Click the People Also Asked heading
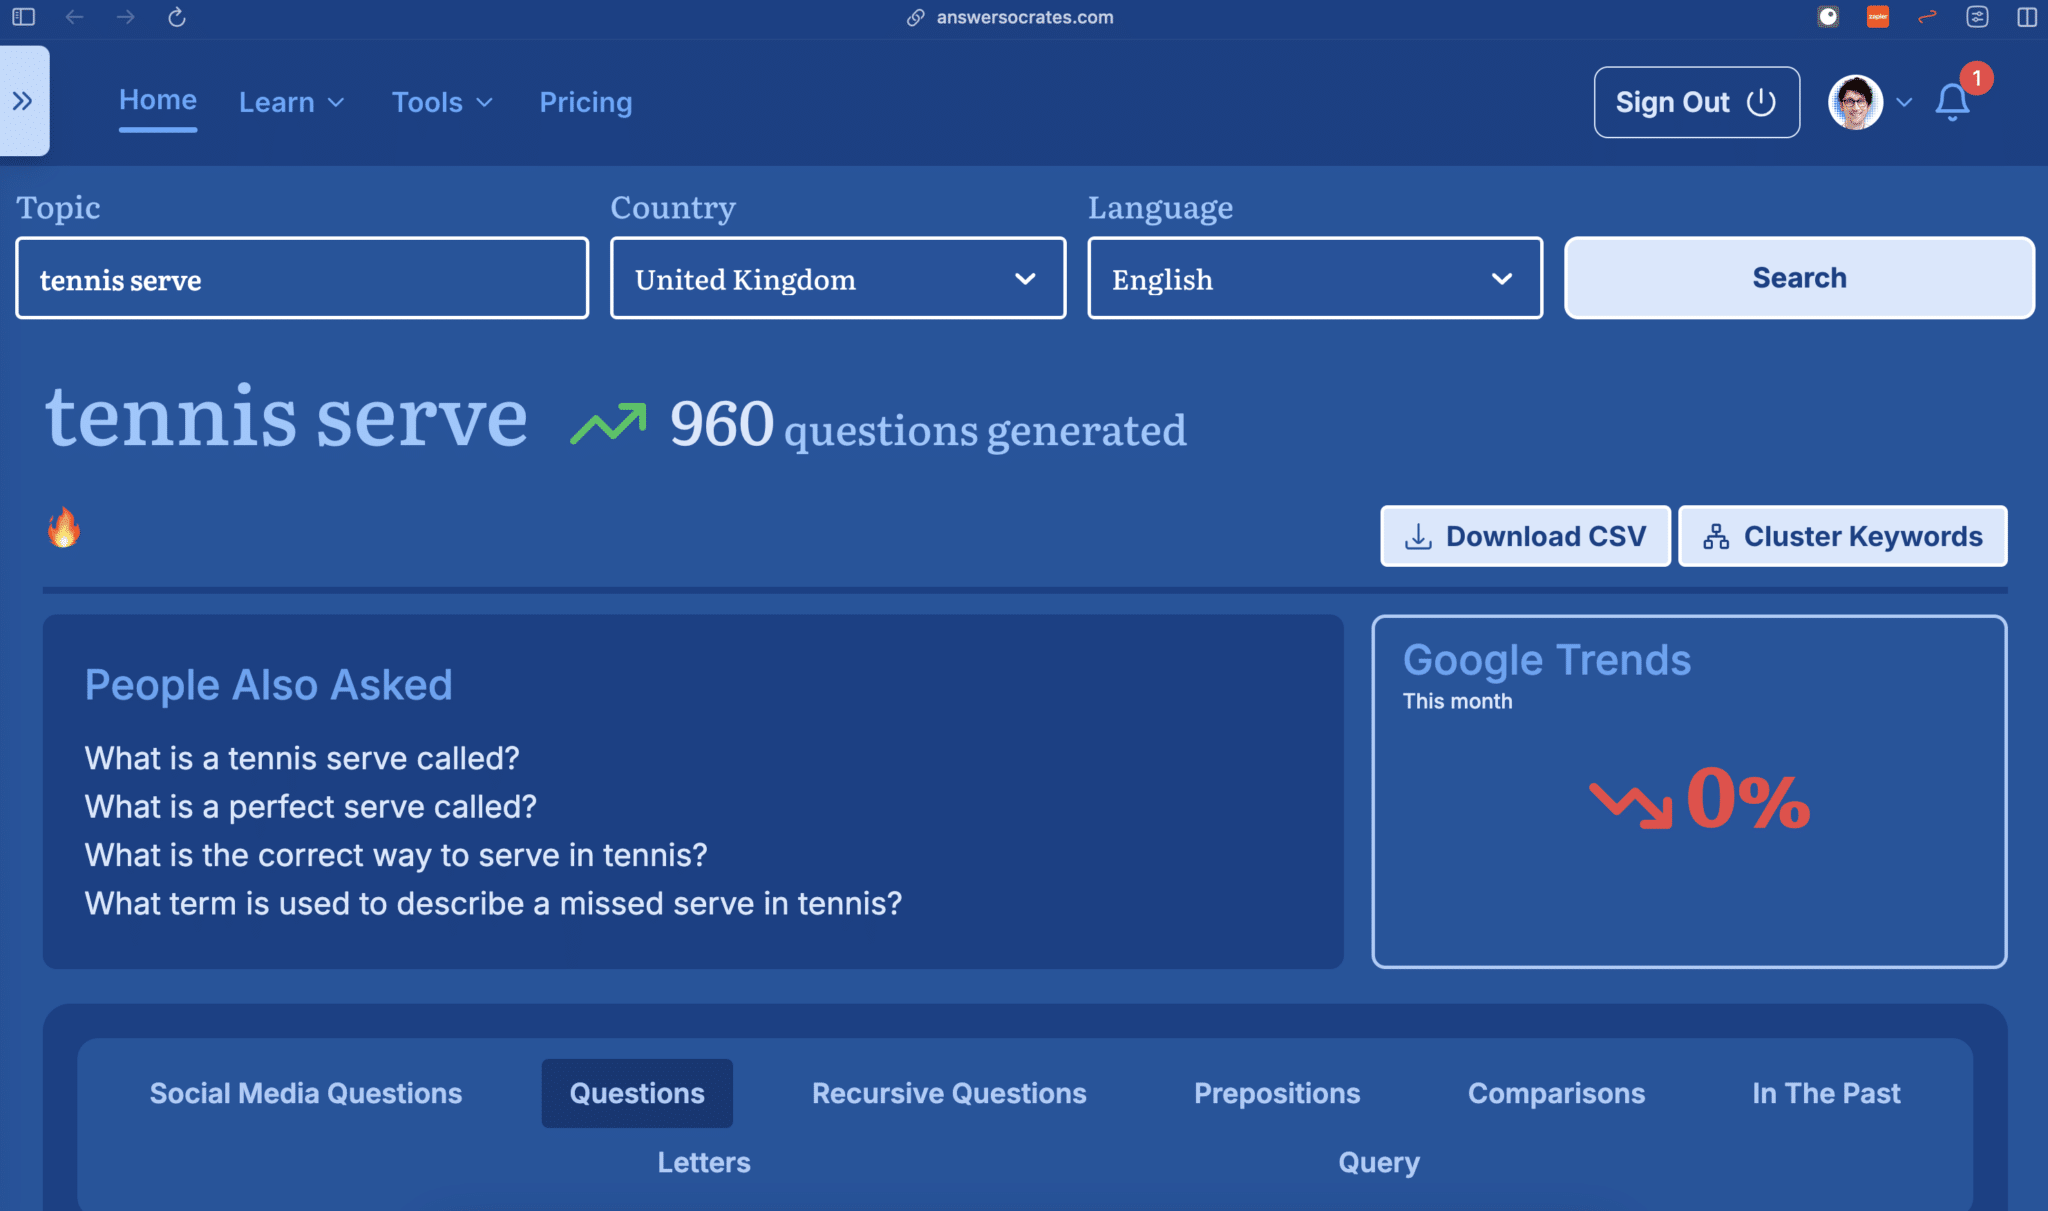Screen dimensions: 2048x1211 268,685
